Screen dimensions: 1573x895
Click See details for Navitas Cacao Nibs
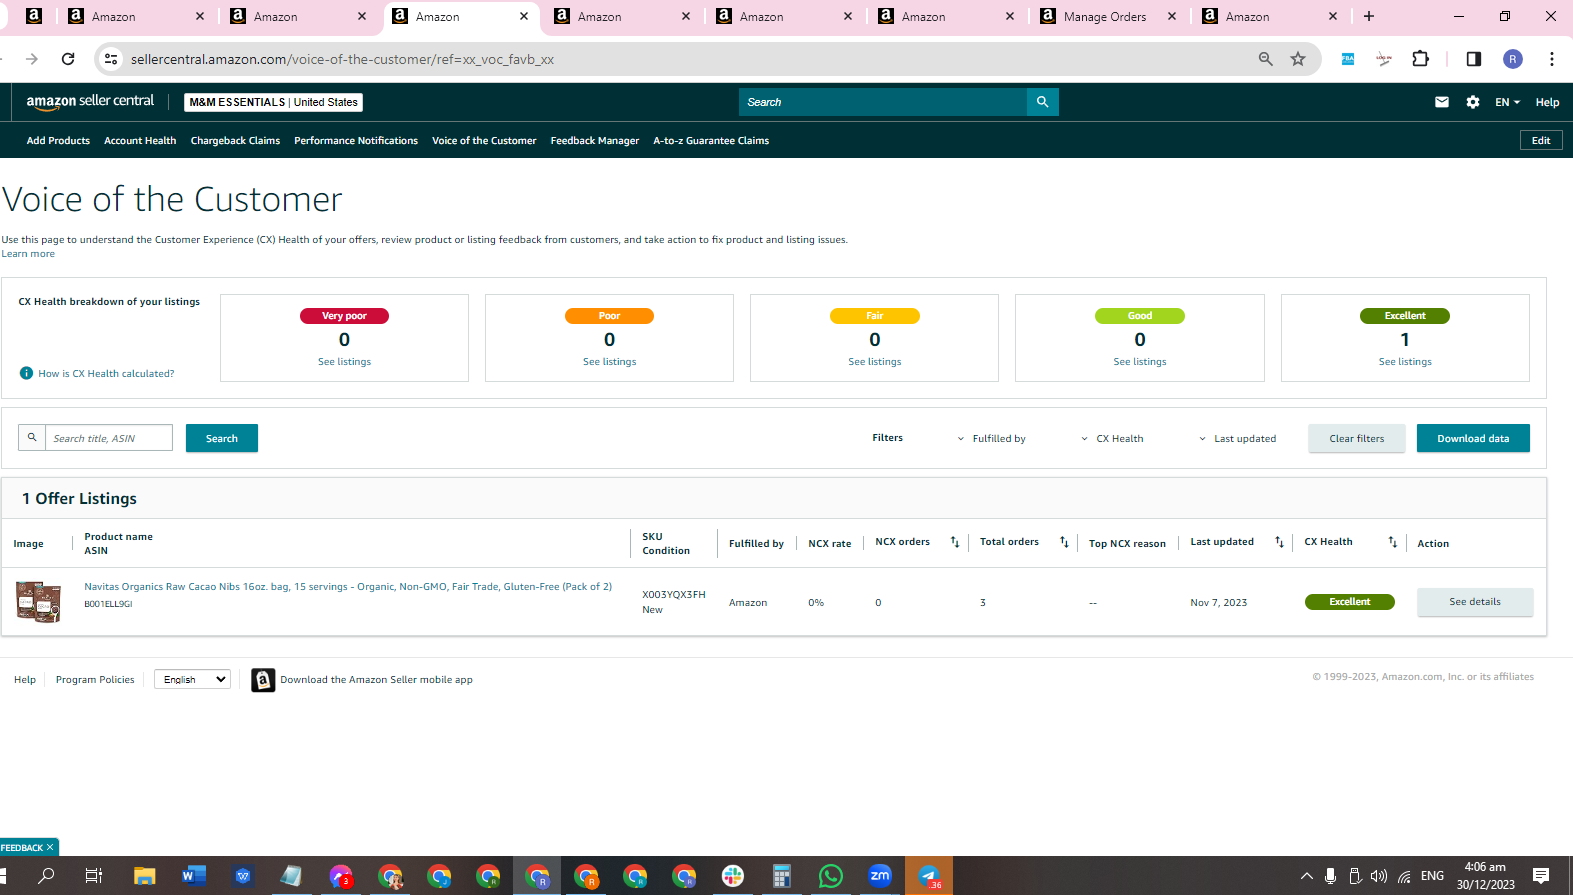click(x=1475, y=602)
